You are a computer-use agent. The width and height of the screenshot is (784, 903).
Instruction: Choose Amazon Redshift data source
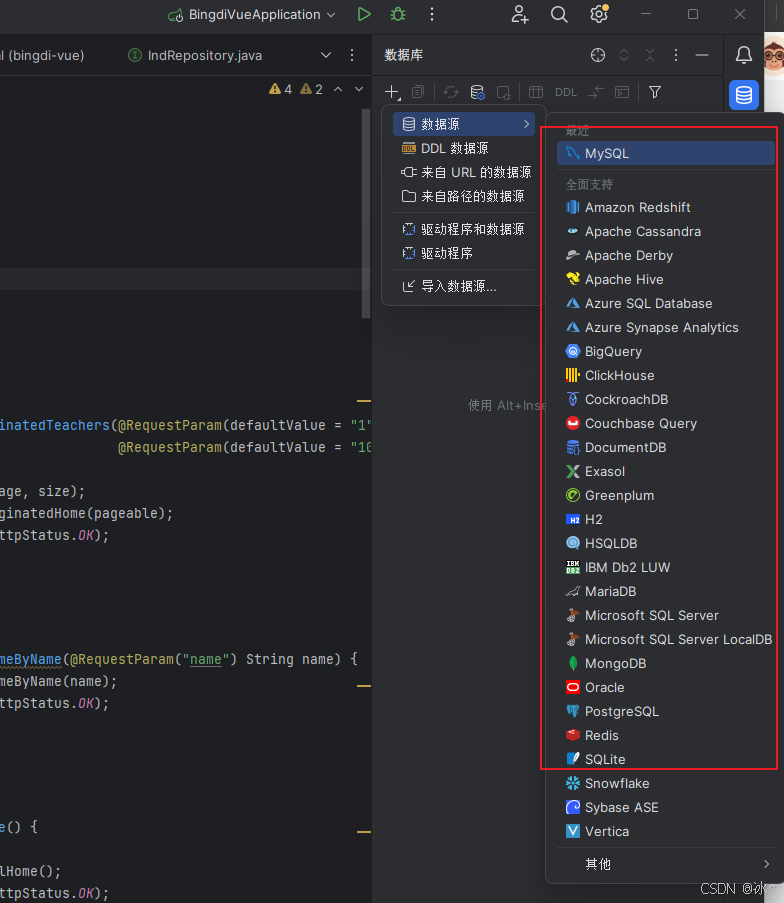point(666,207)
